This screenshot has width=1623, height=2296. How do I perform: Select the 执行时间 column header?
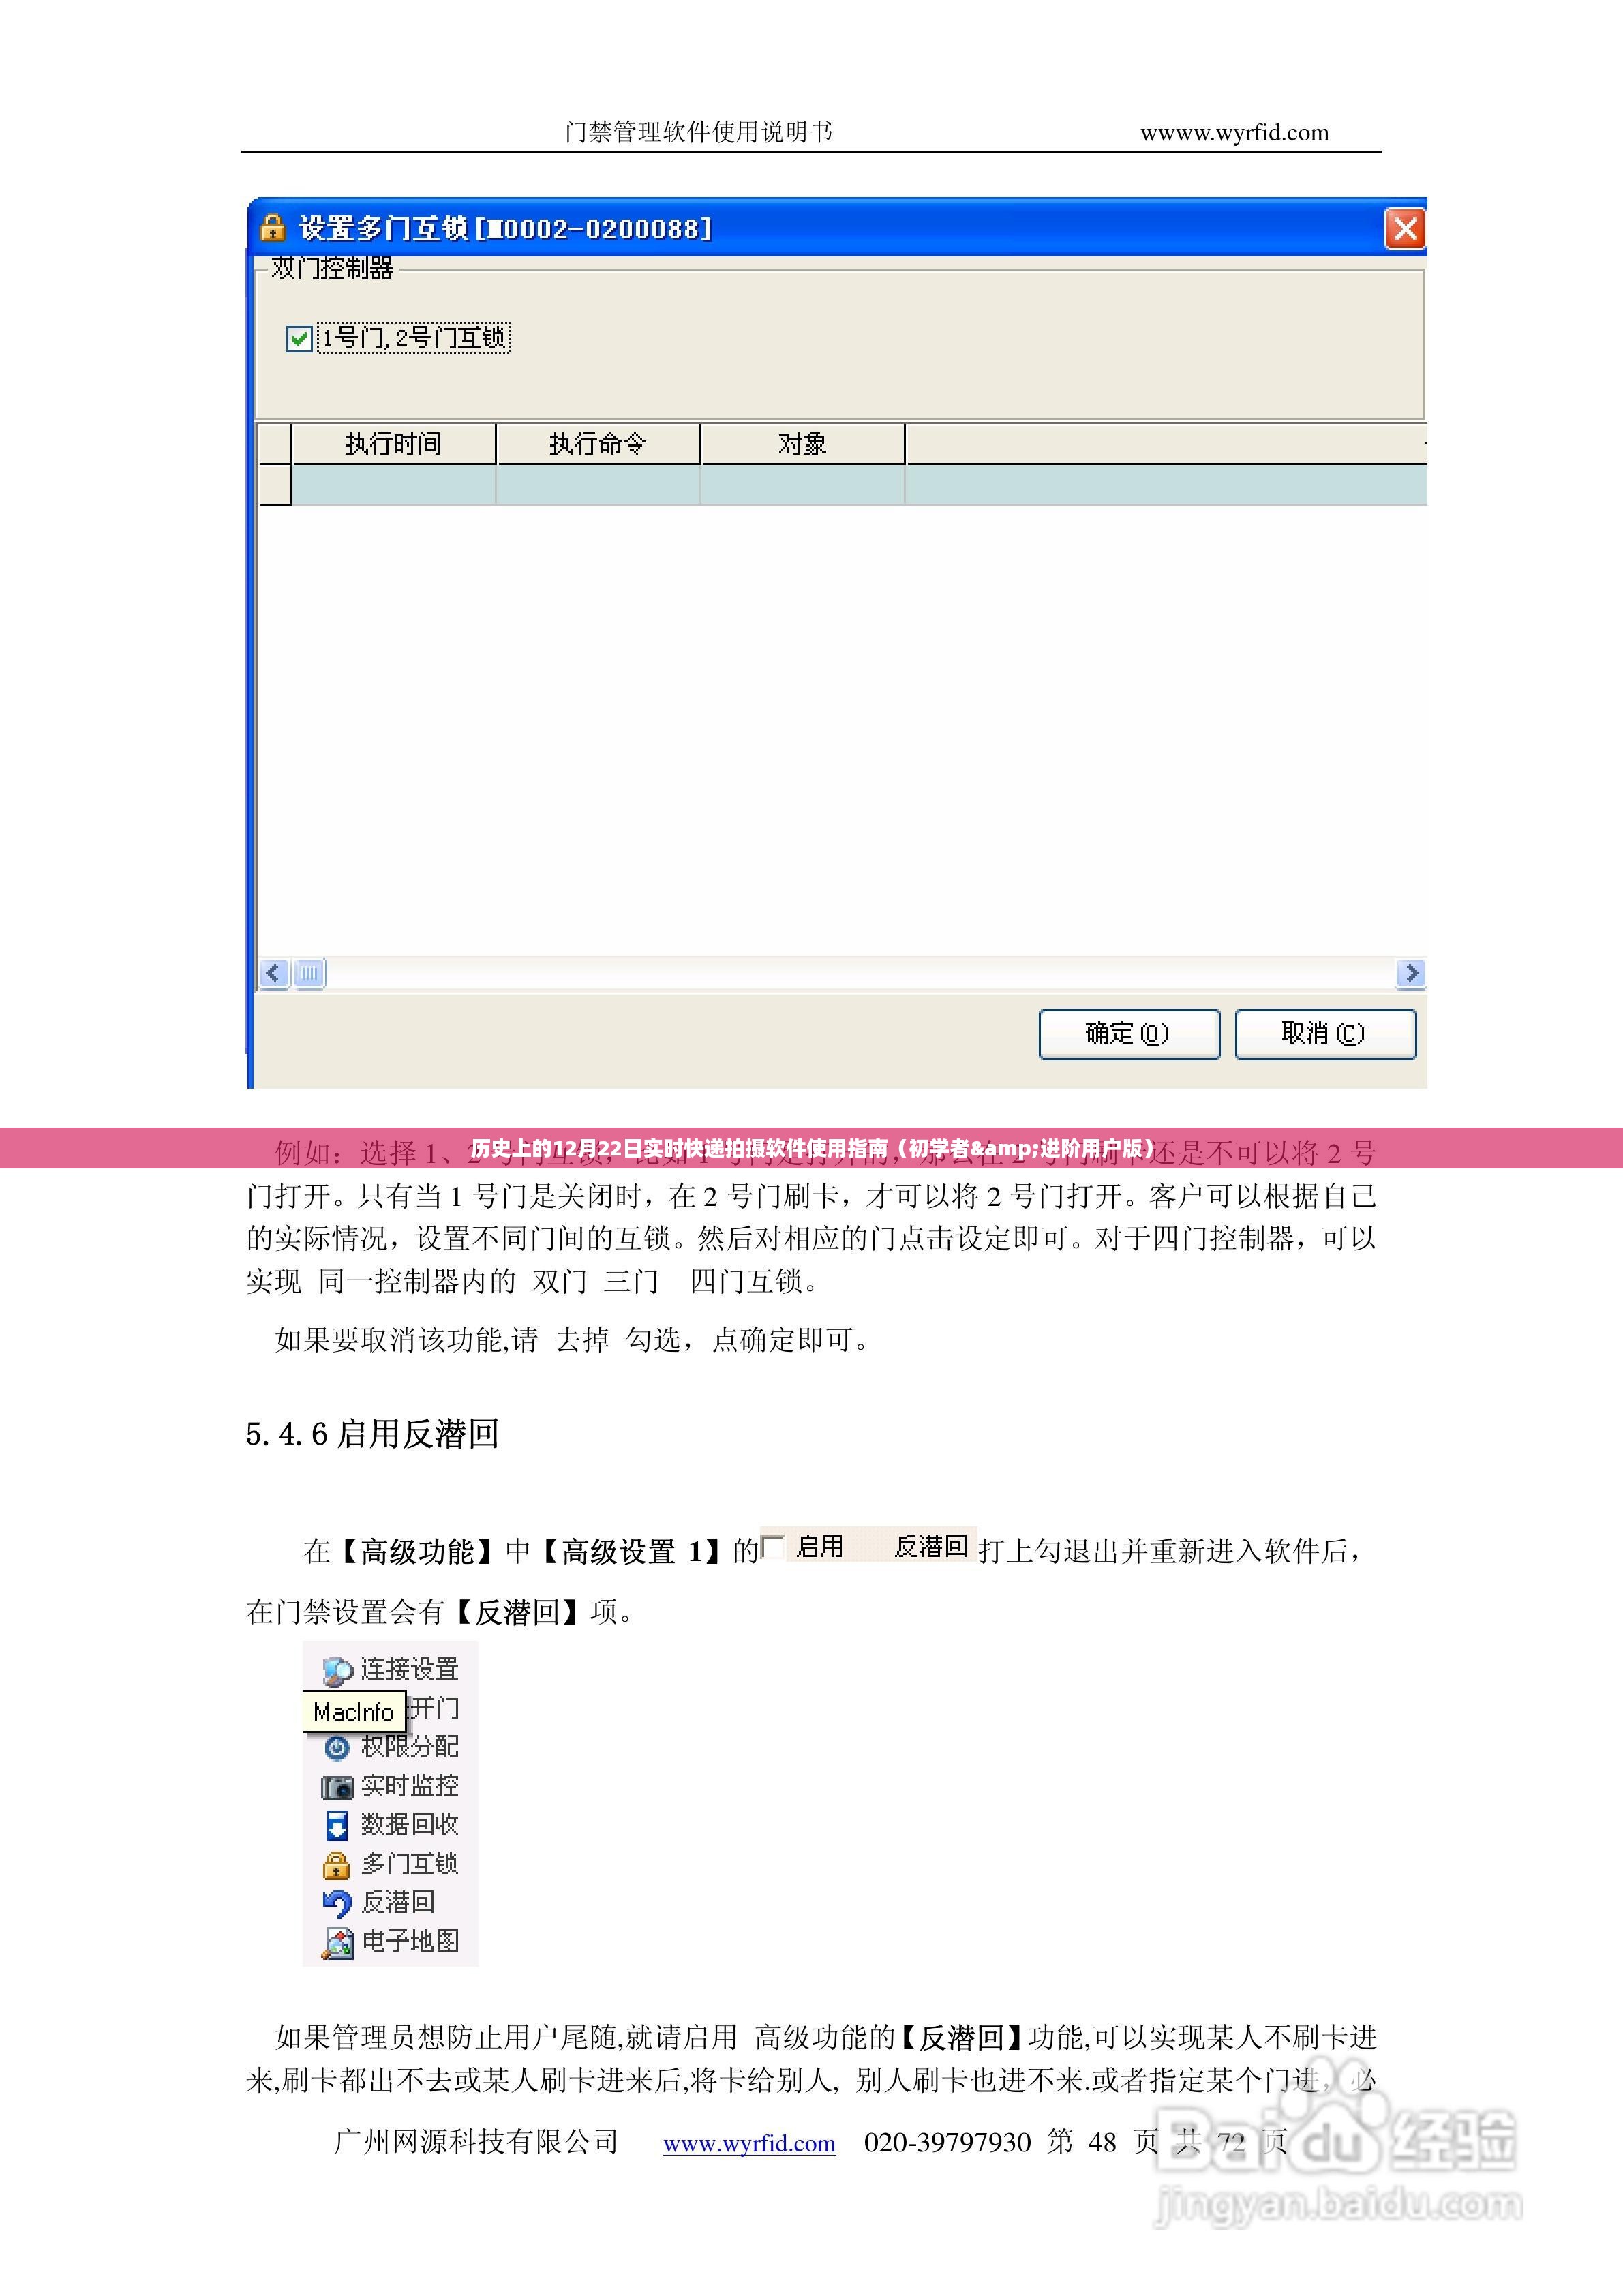tap(393, 443)
